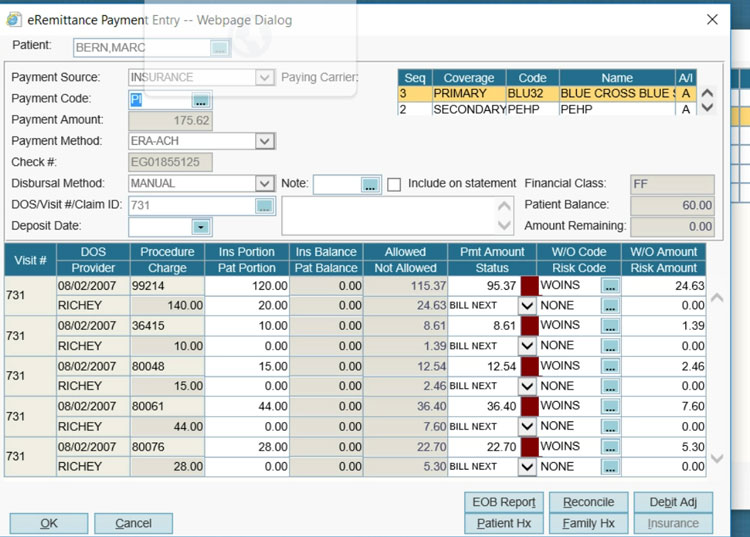Click the Note code input field
Screen dimensions: 750x537
[337, 185]
